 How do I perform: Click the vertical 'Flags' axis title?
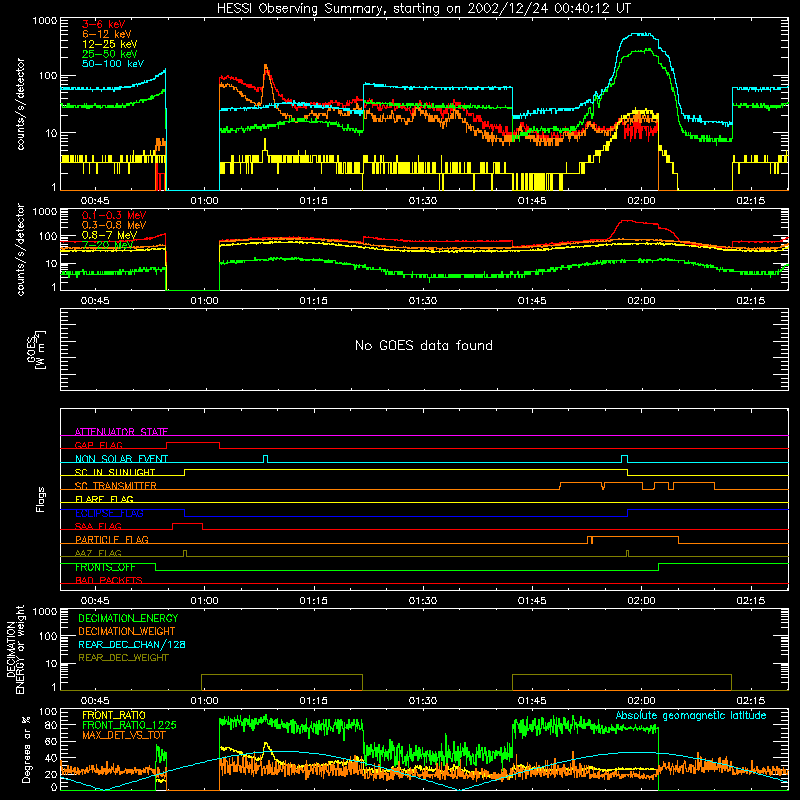click(x=40, y=499)
